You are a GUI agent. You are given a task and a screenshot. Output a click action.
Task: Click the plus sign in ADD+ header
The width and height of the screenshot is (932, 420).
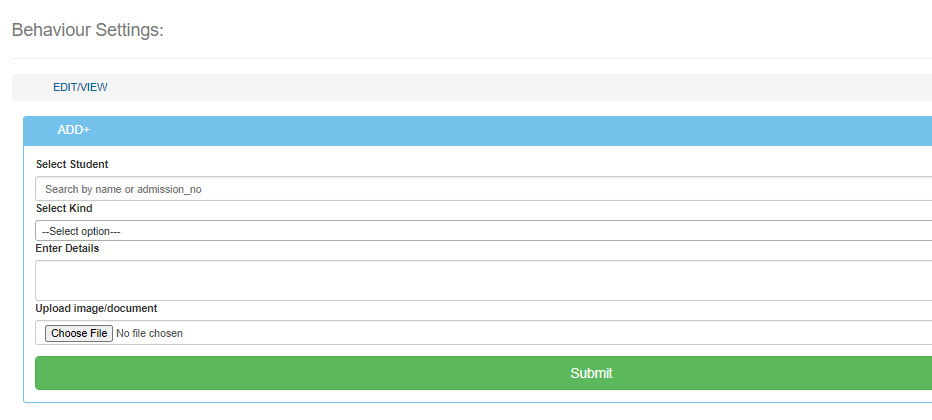tap(87, 130)
